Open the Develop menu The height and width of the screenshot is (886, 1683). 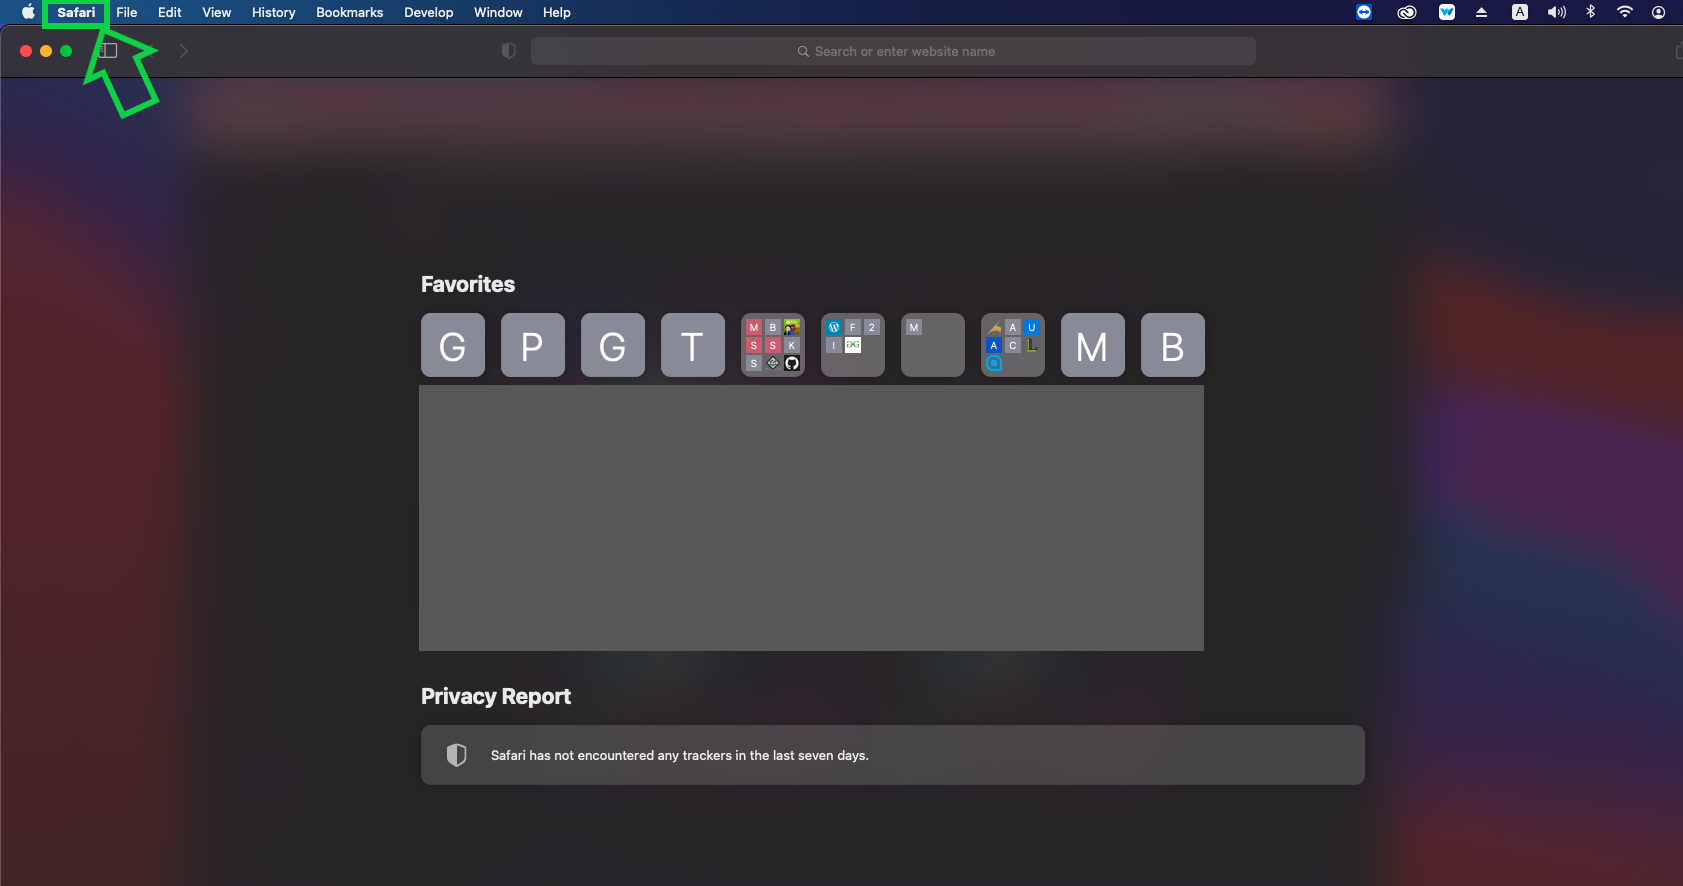pos(429,12)
